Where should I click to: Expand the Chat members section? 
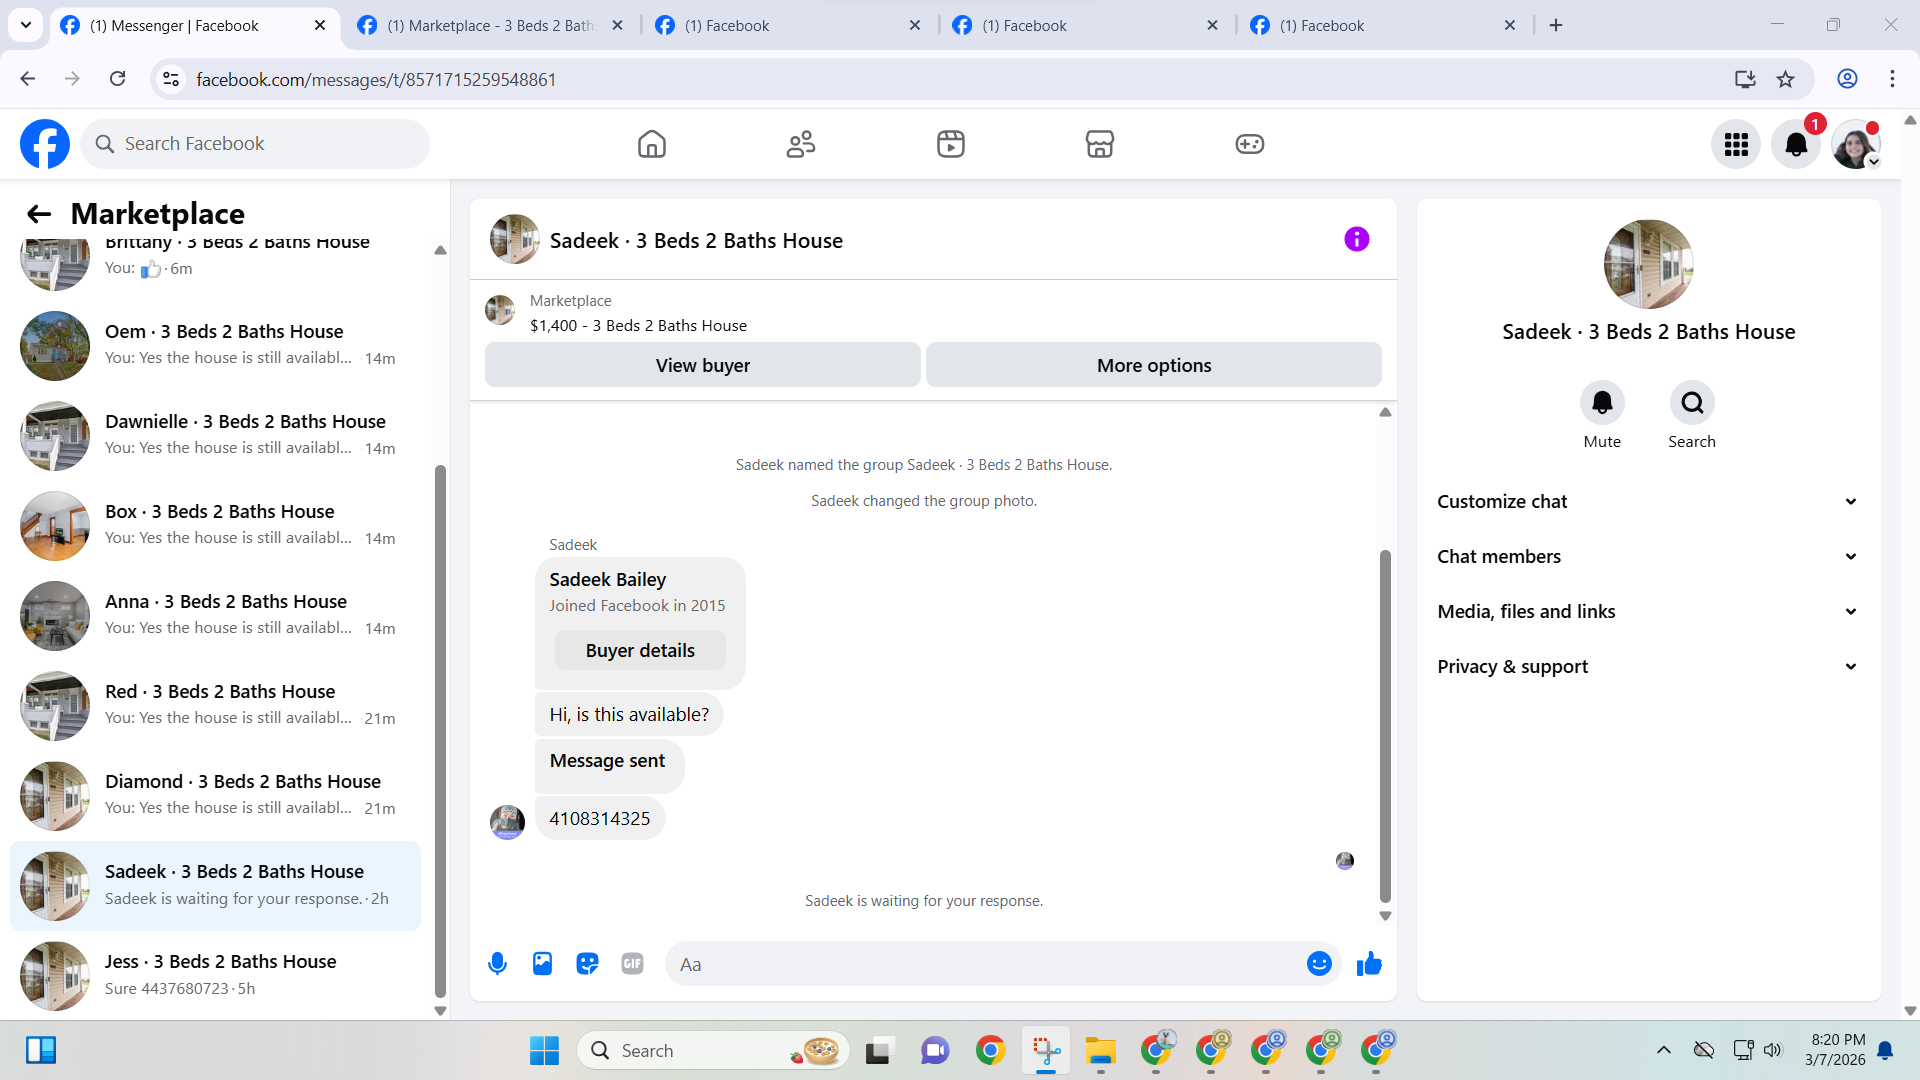point(1648,557)
